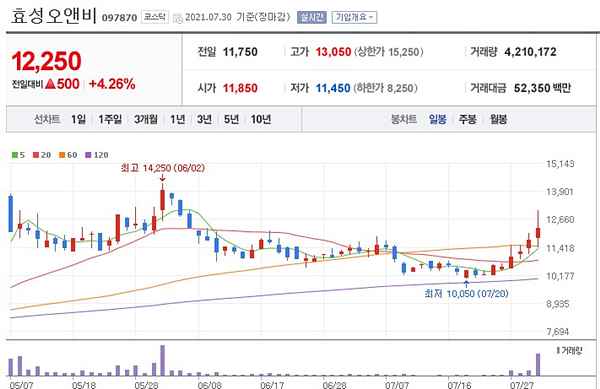Click the 최고 14,250 (06/02) high marker
Screen dimensions: 600x389
click(x=163, y=168)
